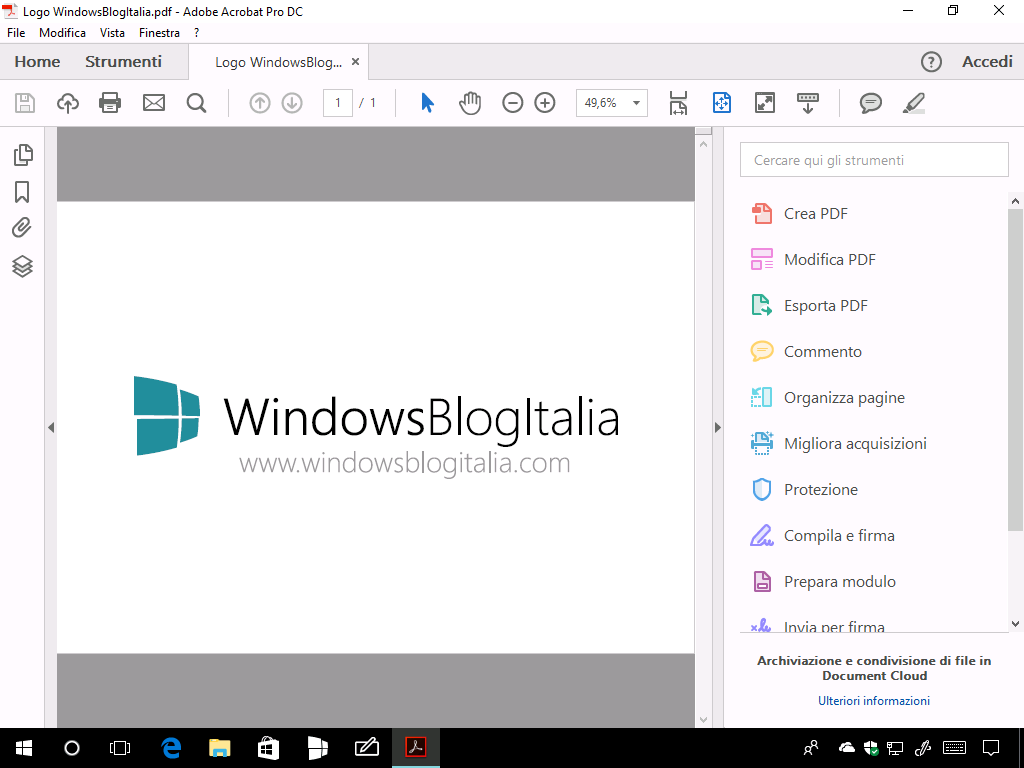Open the Modifica PDF tool
This screenshot has height=768, width=1024.
point(814,259)
